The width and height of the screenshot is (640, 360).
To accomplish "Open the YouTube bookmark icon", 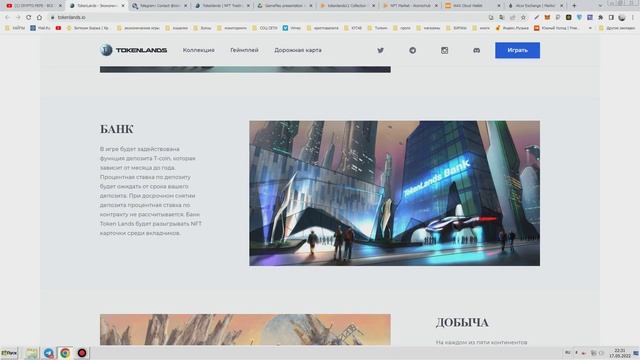I will coord(58,28).
